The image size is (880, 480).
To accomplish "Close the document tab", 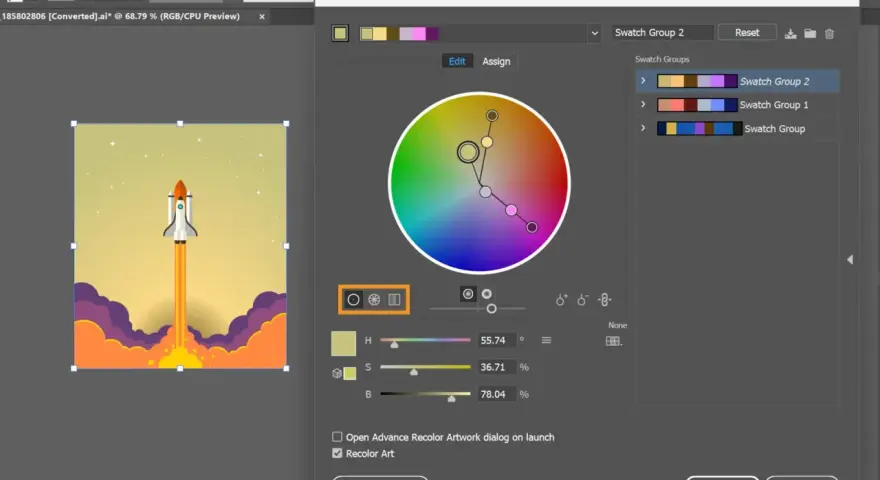I will (x=262, y=17).
